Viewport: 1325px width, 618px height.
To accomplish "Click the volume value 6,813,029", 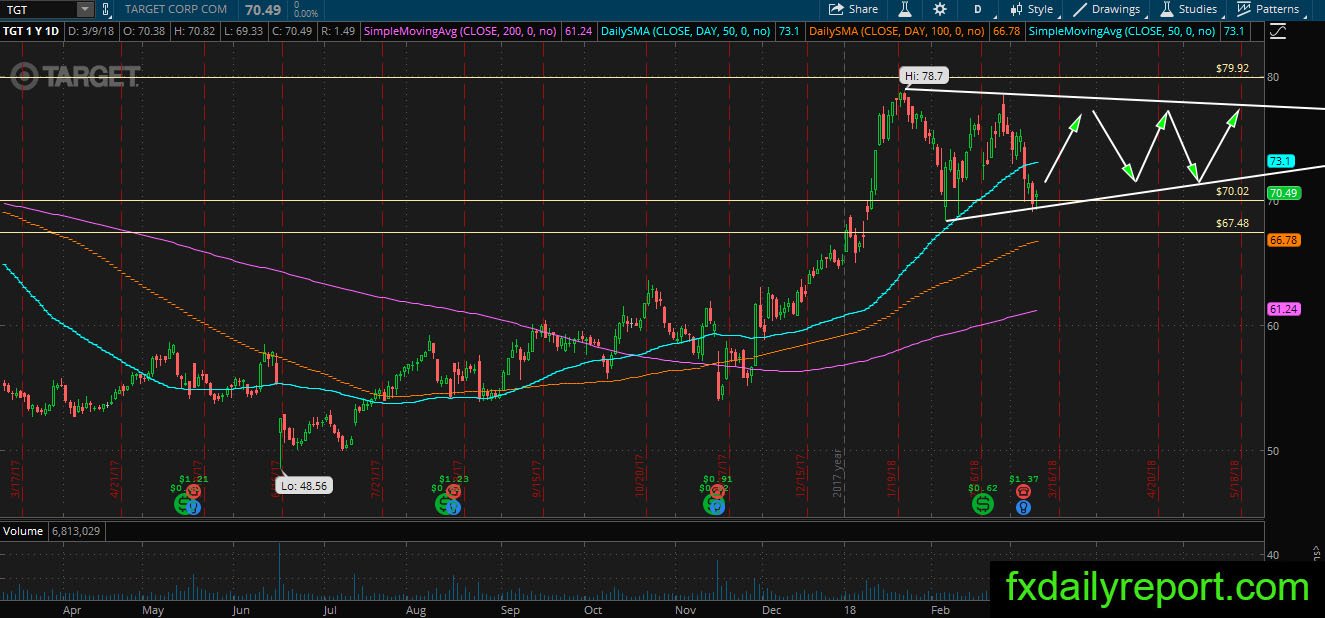I will 74,530.
